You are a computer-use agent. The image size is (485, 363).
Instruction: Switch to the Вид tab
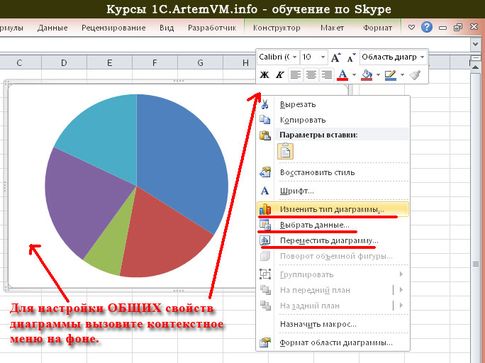tap(166, 28)
